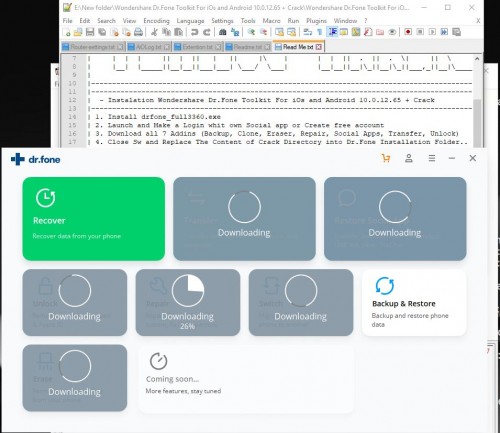This screenshot has width=500, height=433.
Task: Click the Zoom In icon in Notepad++
Action: click(251, 32)
